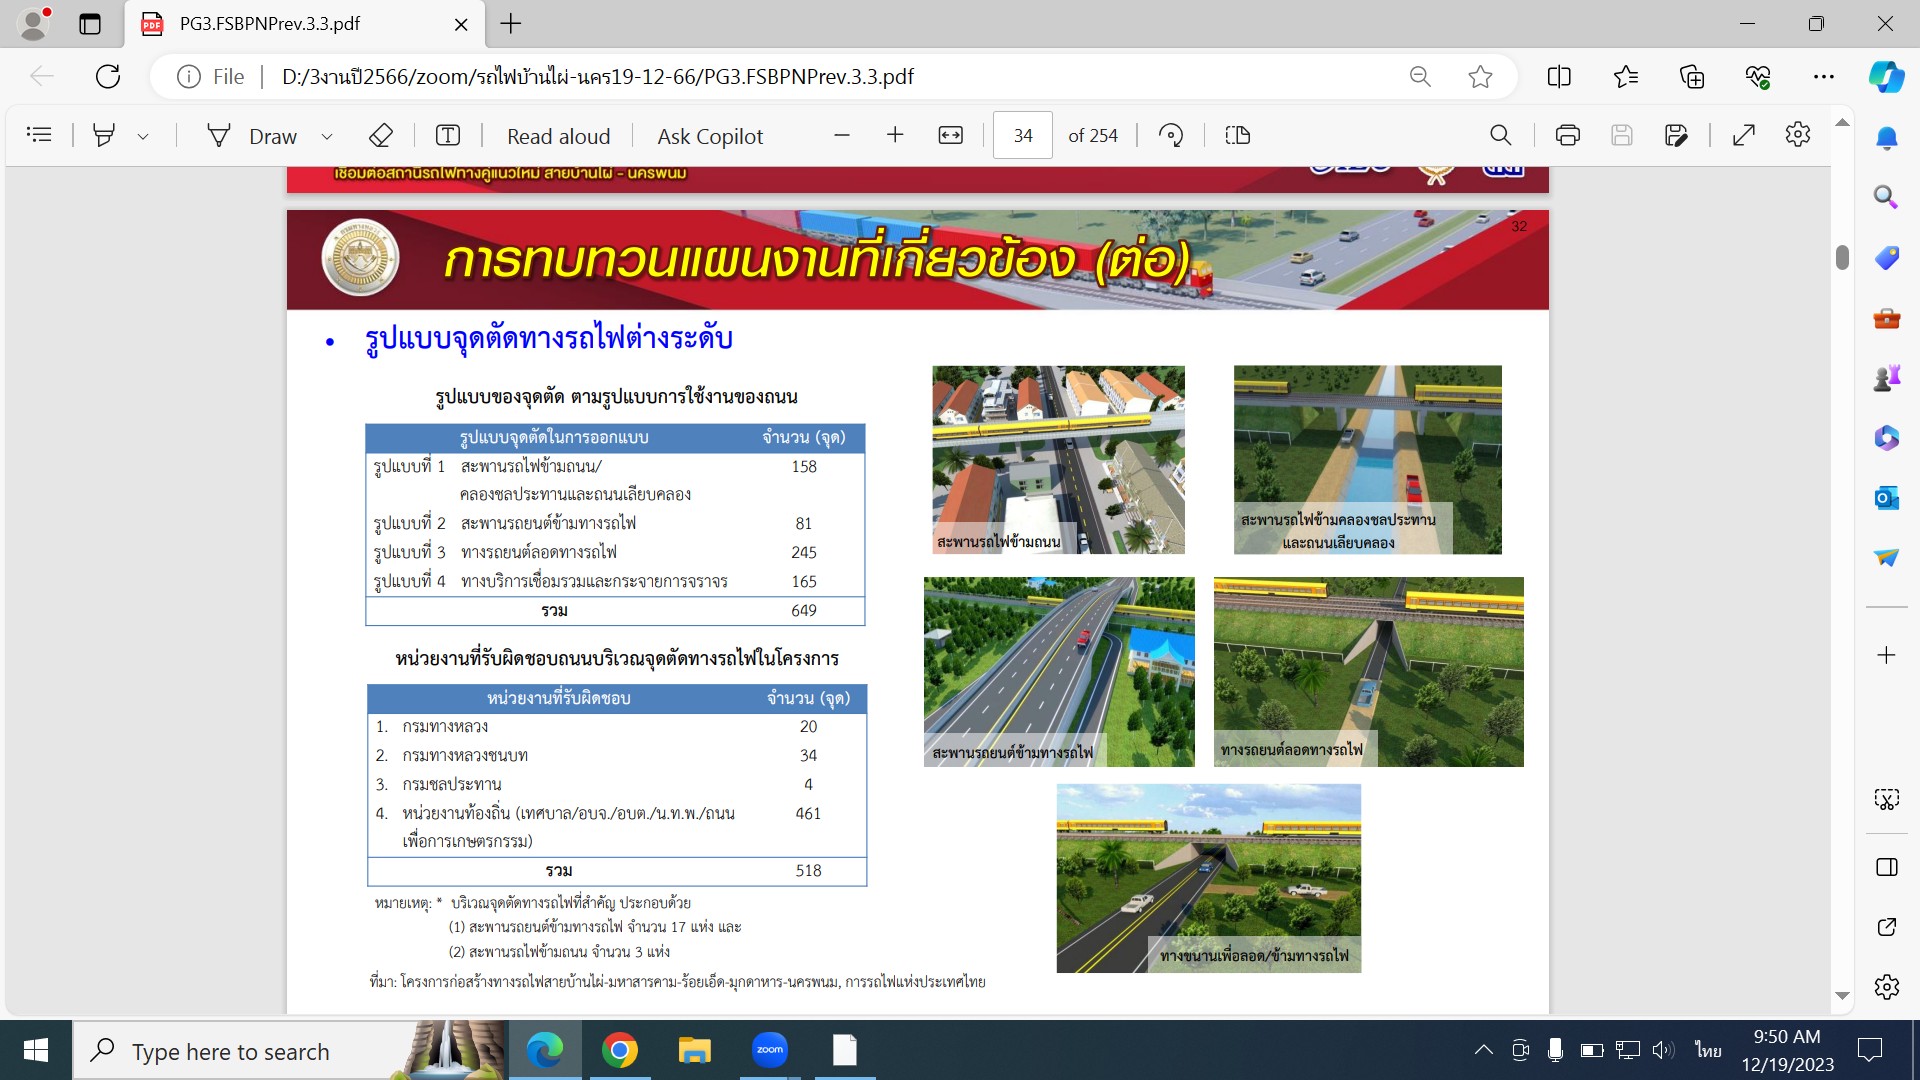Open a new browser tab

coord(511,24)
